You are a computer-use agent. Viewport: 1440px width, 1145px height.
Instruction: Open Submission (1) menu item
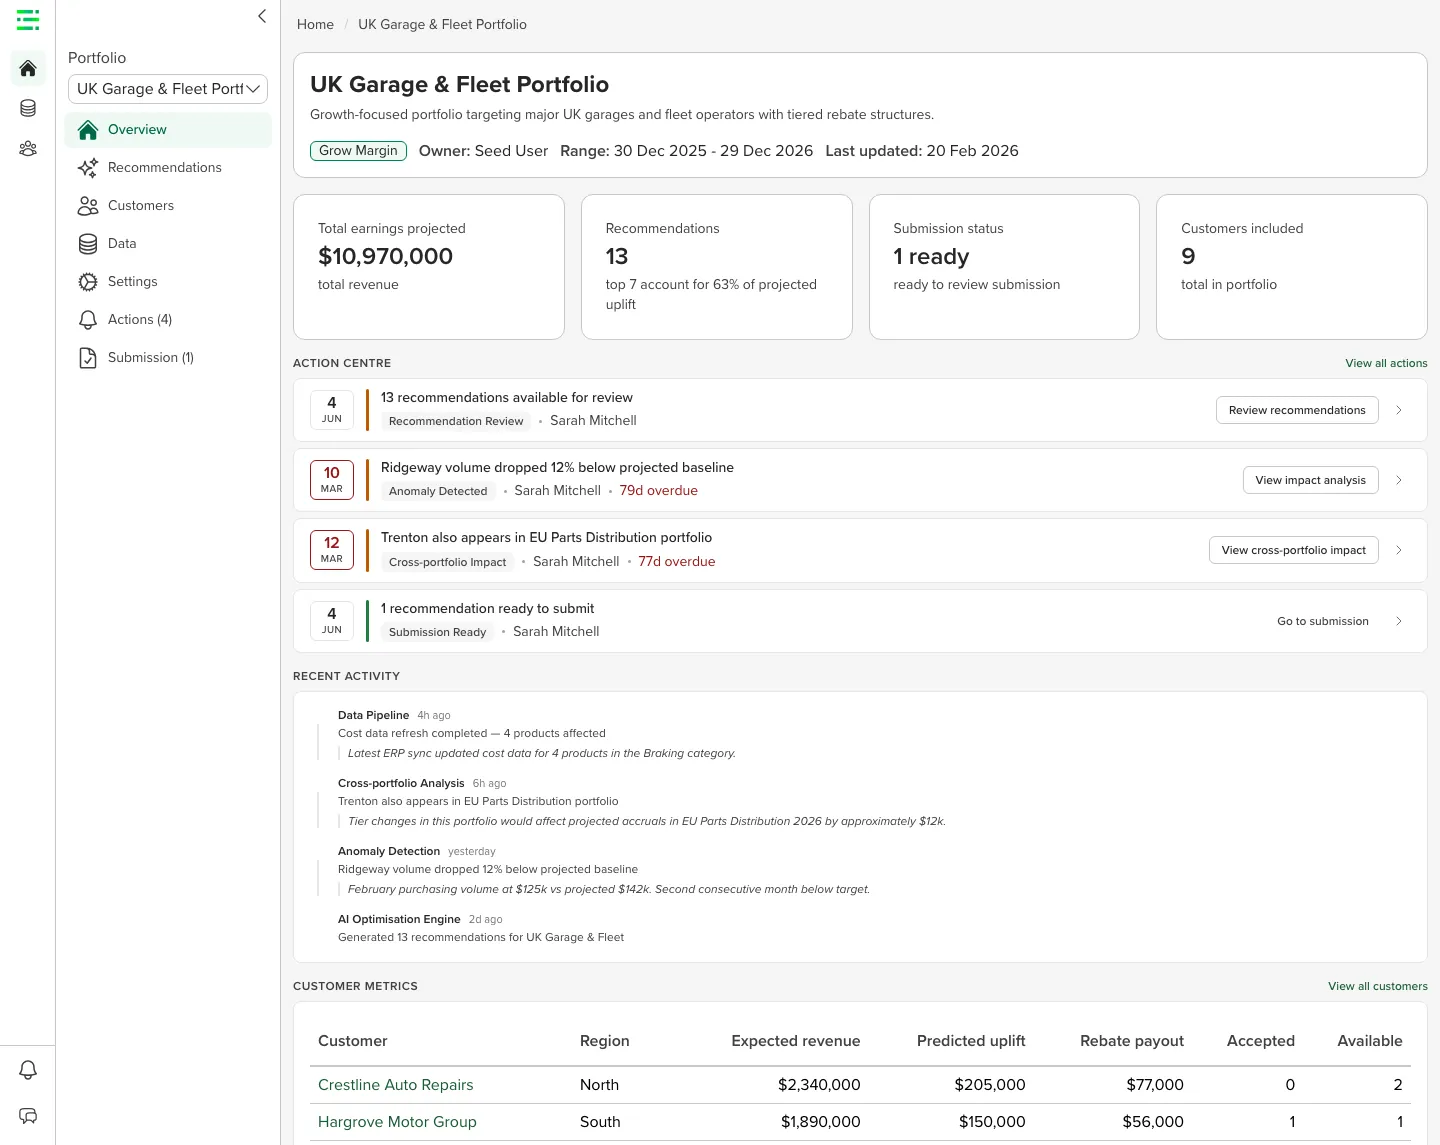[168, 358]
